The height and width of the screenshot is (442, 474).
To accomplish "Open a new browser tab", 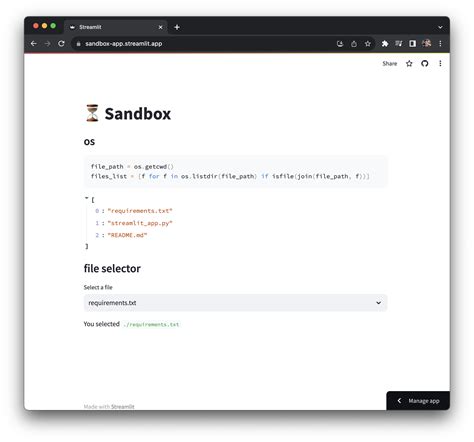I will point(177,27).
